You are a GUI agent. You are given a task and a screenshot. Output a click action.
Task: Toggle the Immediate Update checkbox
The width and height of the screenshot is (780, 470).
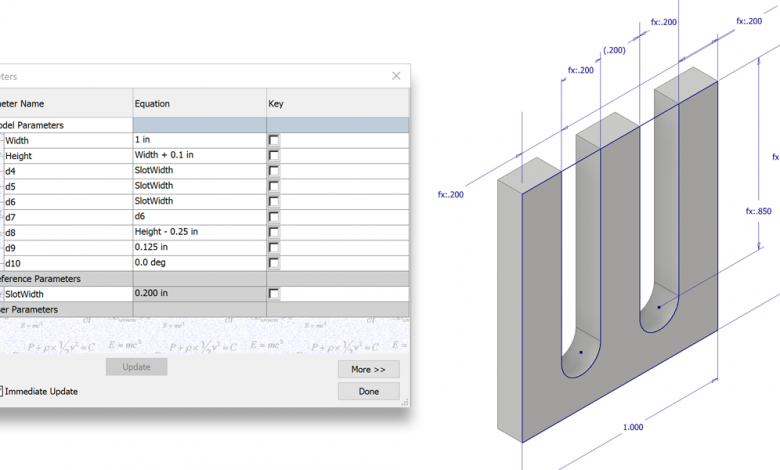2,391
